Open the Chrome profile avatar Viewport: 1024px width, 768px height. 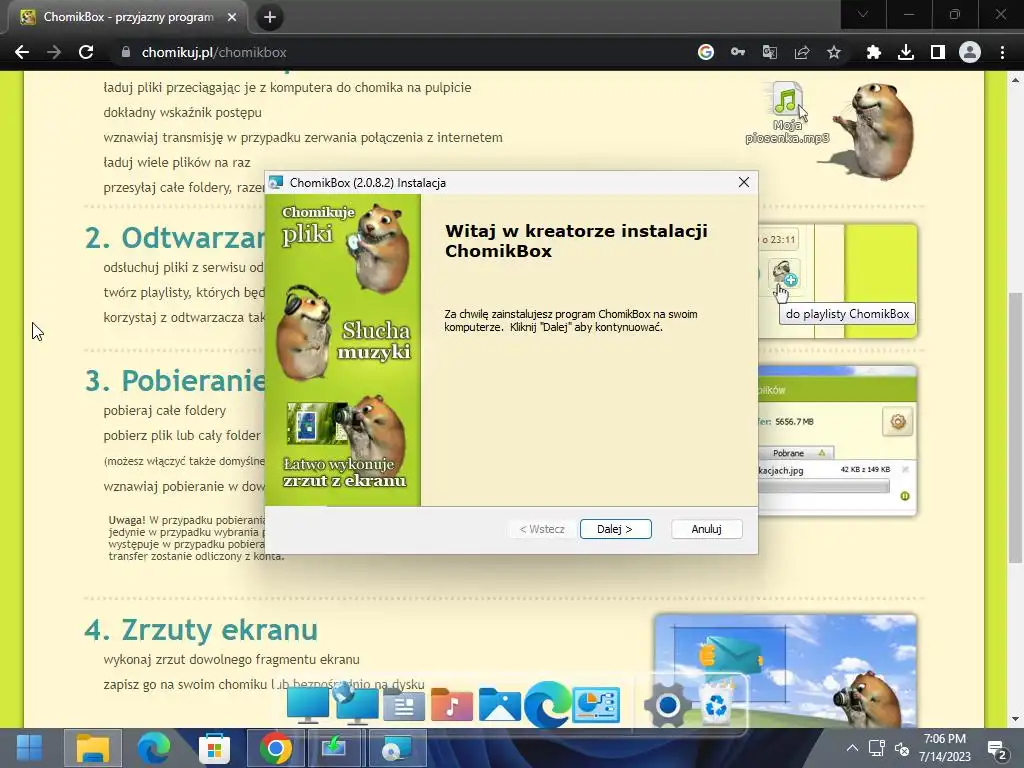pyautogui.click(x=969, y=52)
